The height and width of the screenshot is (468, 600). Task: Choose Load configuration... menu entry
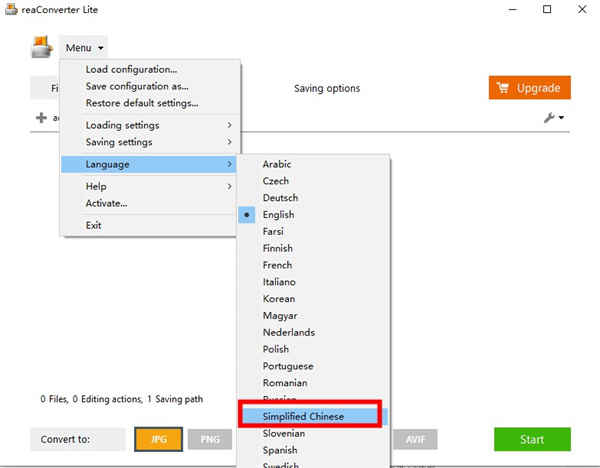pos(149,70)
